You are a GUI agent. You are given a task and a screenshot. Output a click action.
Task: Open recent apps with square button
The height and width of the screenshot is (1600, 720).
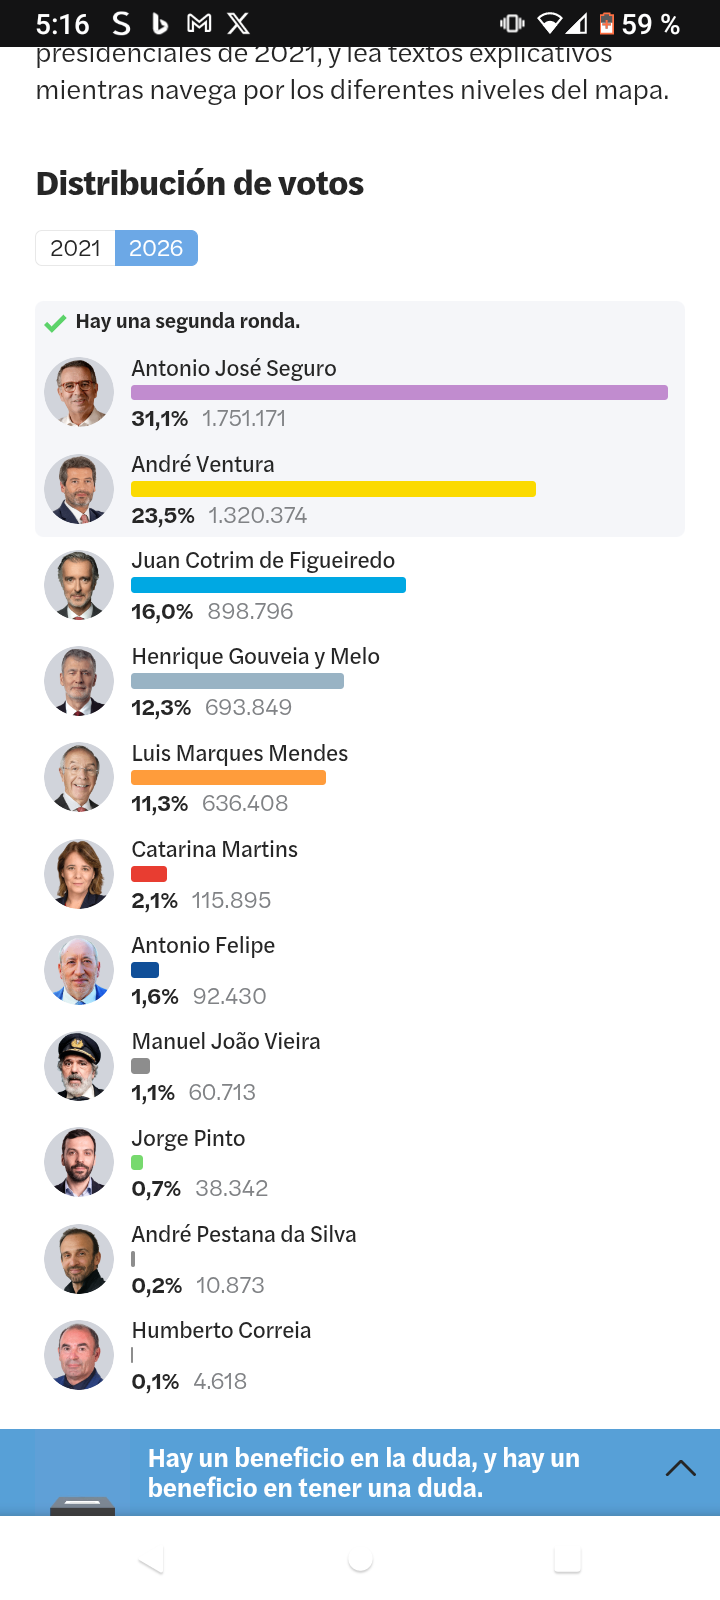[x=567, y=1559]
